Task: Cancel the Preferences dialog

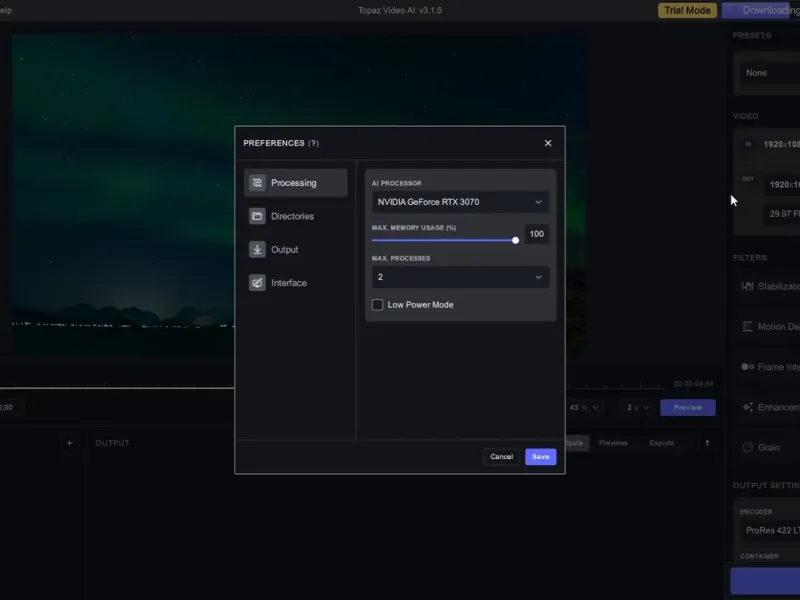Action: pos(501,457)
